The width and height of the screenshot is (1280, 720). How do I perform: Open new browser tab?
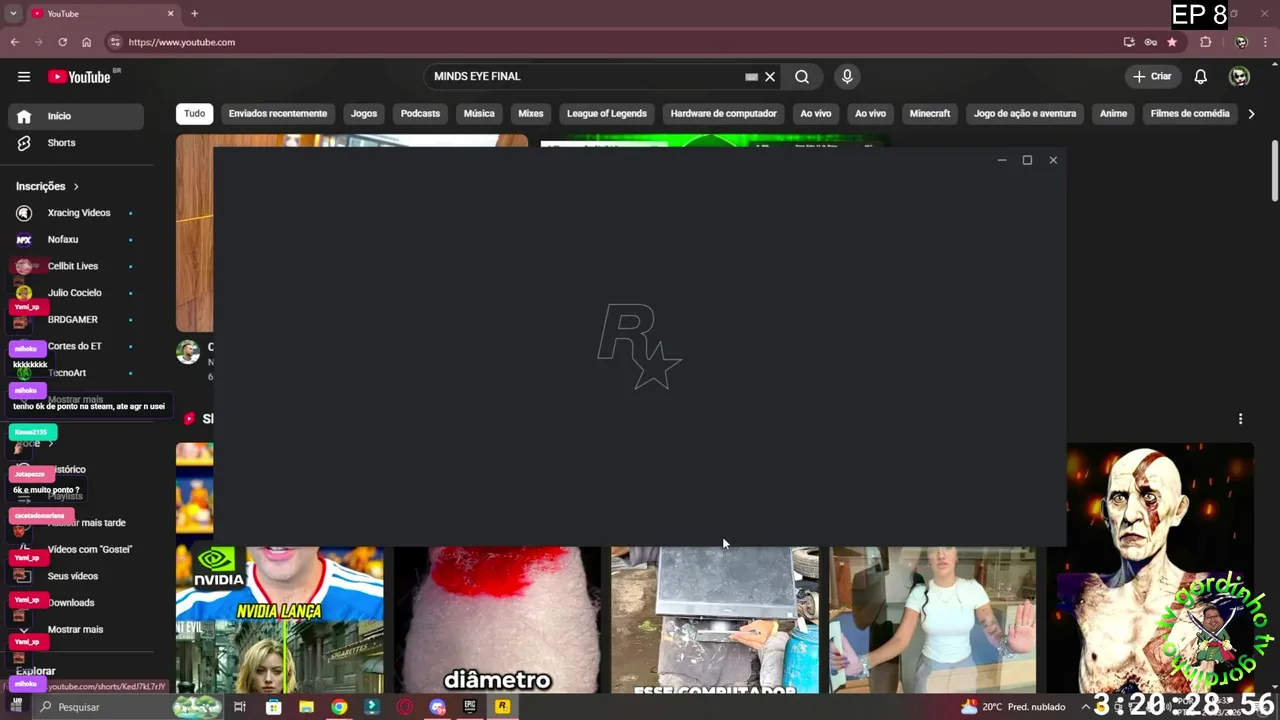(x=194, y=14)
